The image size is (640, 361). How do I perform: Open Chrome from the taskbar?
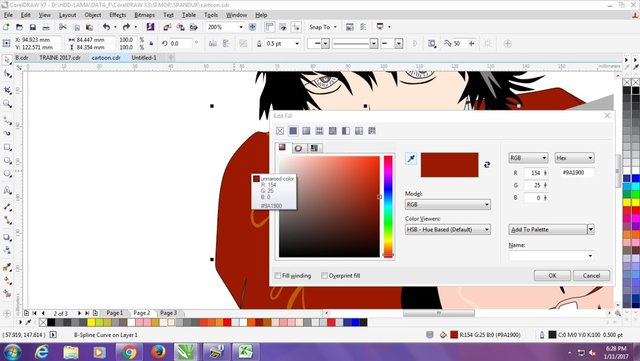point(129,352)
